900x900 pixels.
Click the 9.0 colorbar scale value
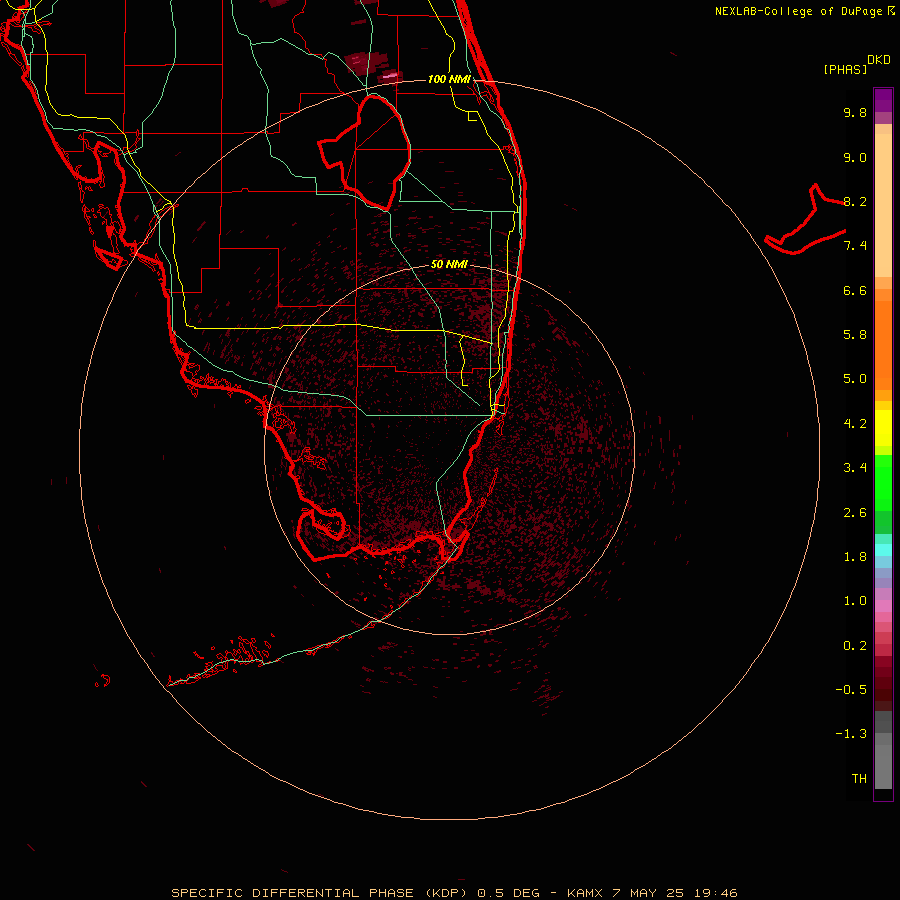pos(855,157)
